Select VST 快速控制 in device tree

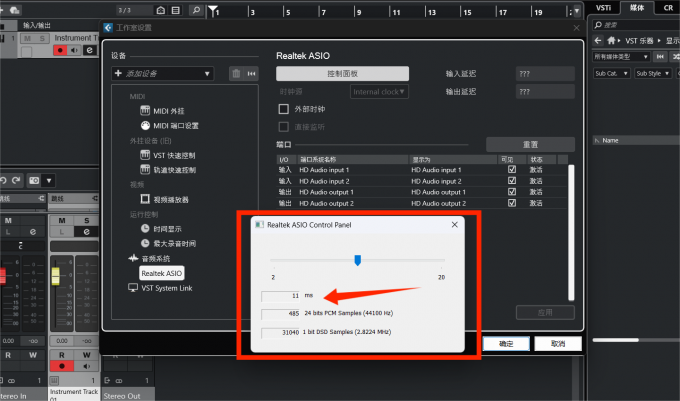(x=168, y=155)
